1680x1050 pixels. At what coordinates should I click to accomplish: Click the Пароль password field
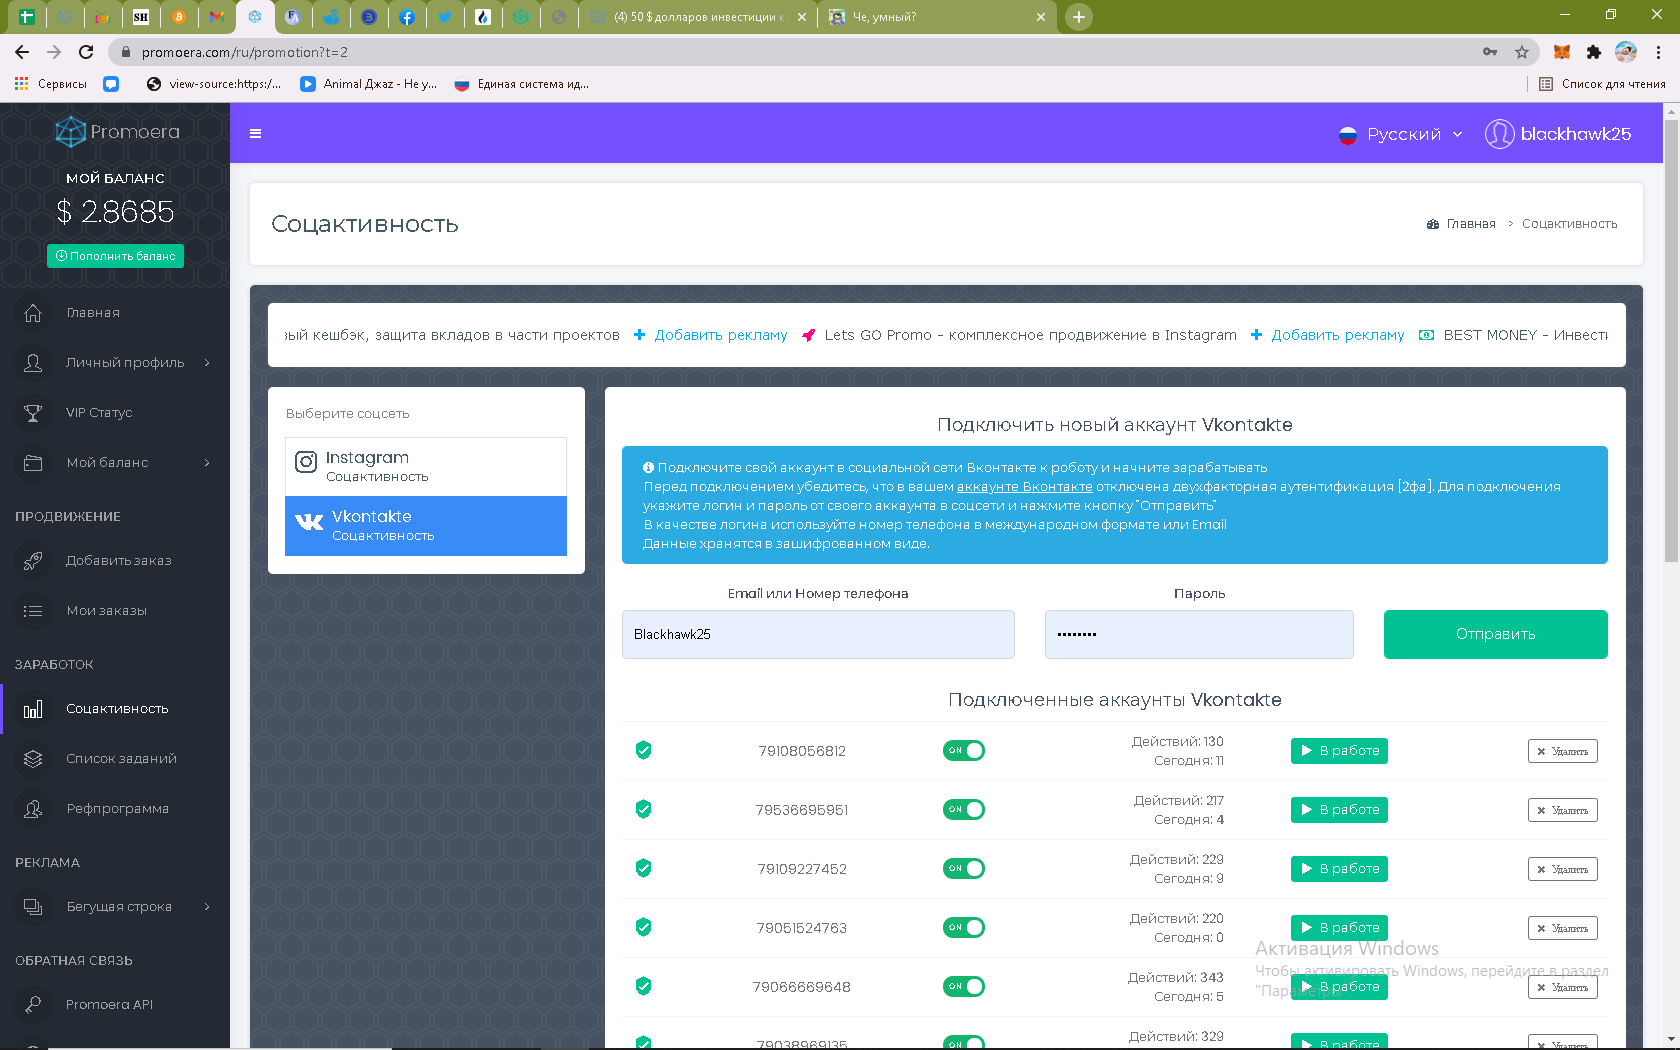coord(1199,634)
